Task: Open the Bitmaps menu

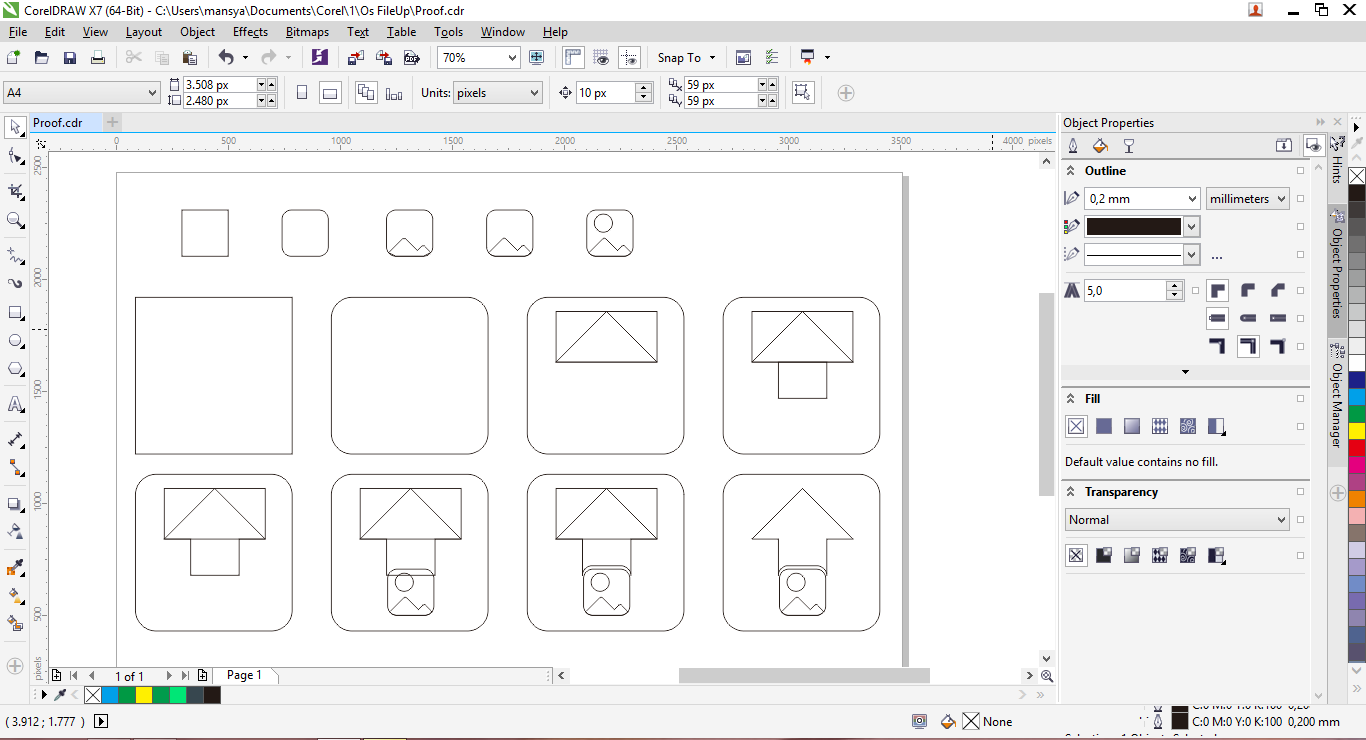Action: (307, 32)
